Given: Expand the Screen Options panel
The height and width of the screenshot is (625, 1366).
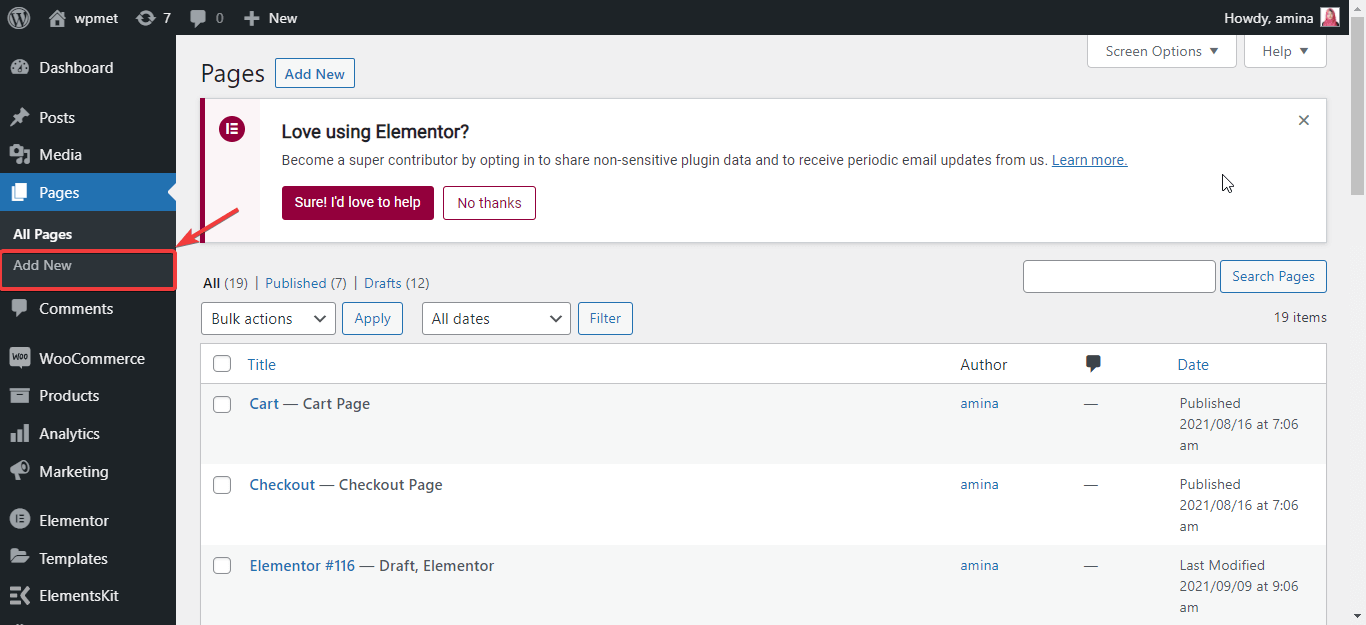Looking at the screenshot, I should [x=1162, y=51].
